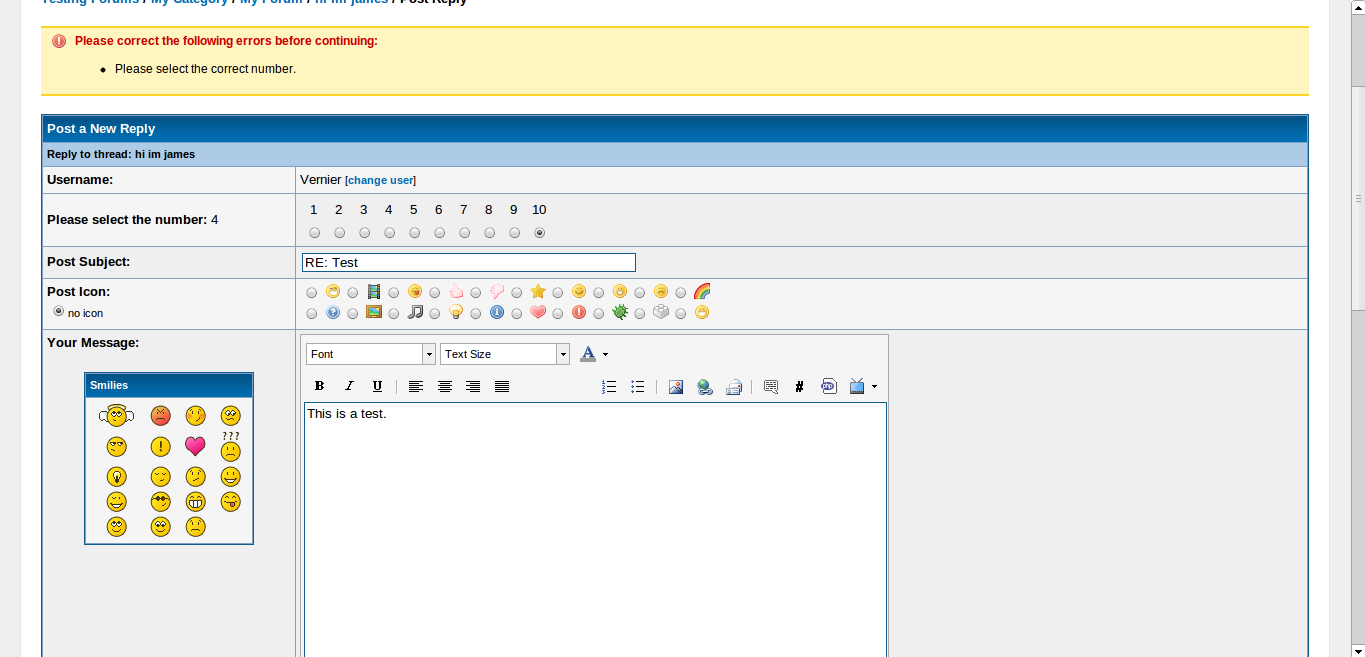Click the 'Post a New Reply' header
This screenshot has width=1365, height=657.
click(x=101, y=129)
